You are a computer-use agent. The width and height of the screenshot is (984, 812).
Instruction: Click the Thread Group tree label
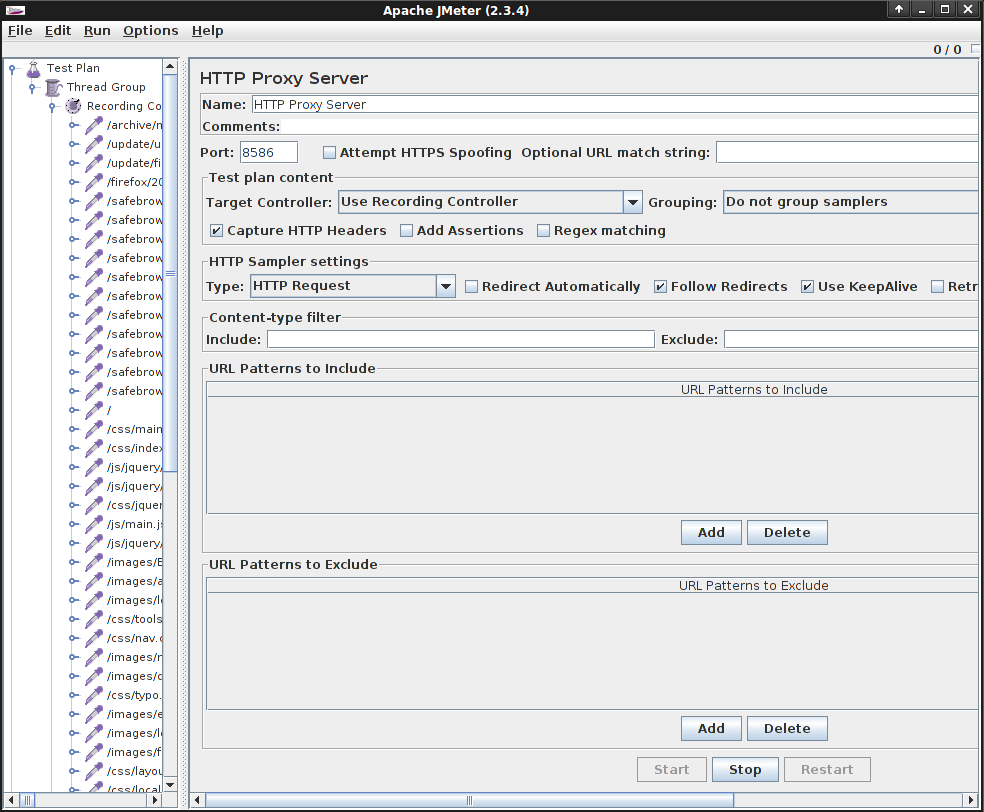pyautogui.click(x=106, y=87)
